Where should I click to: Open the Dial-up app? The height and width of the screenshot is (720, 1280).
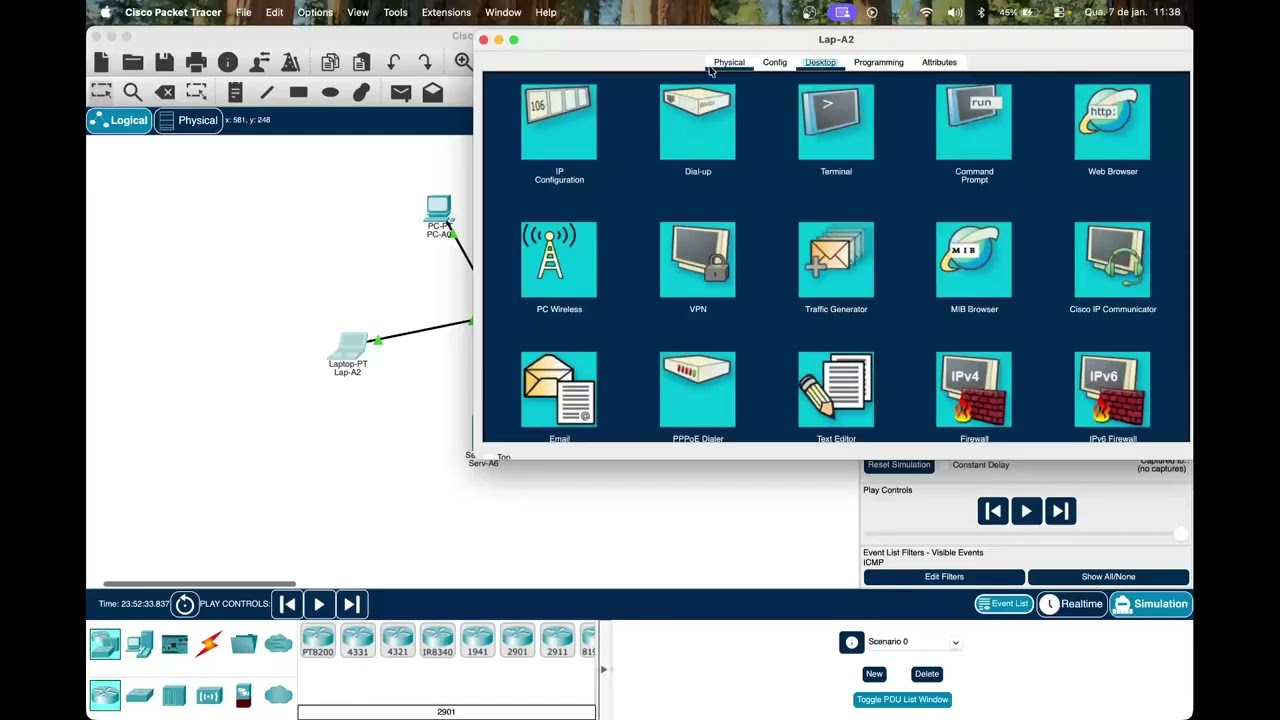click(698, 122)
